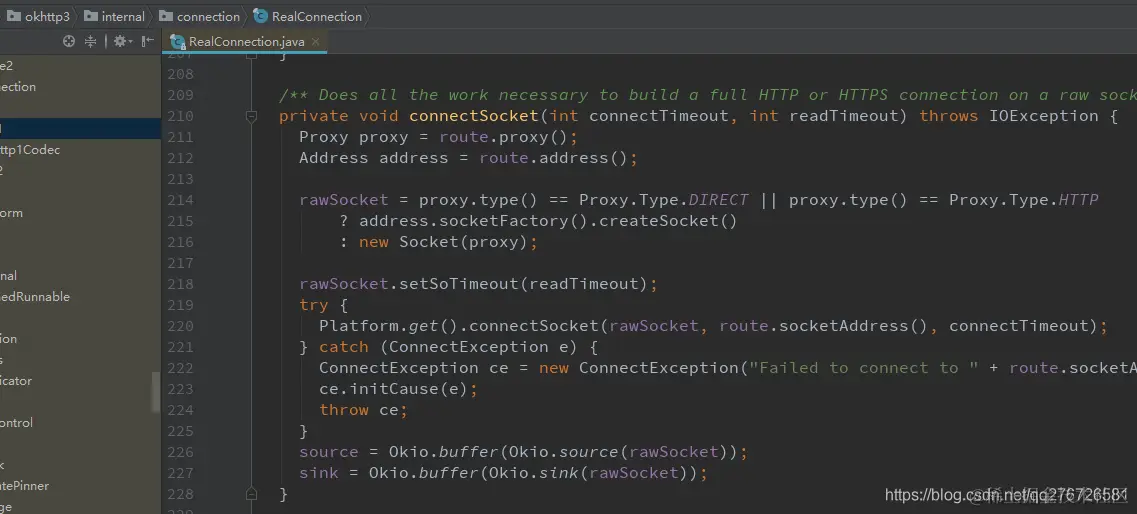Click 'throw ce' on line 224
Screen dimensions: 1137x514
[x=359, y=410]
